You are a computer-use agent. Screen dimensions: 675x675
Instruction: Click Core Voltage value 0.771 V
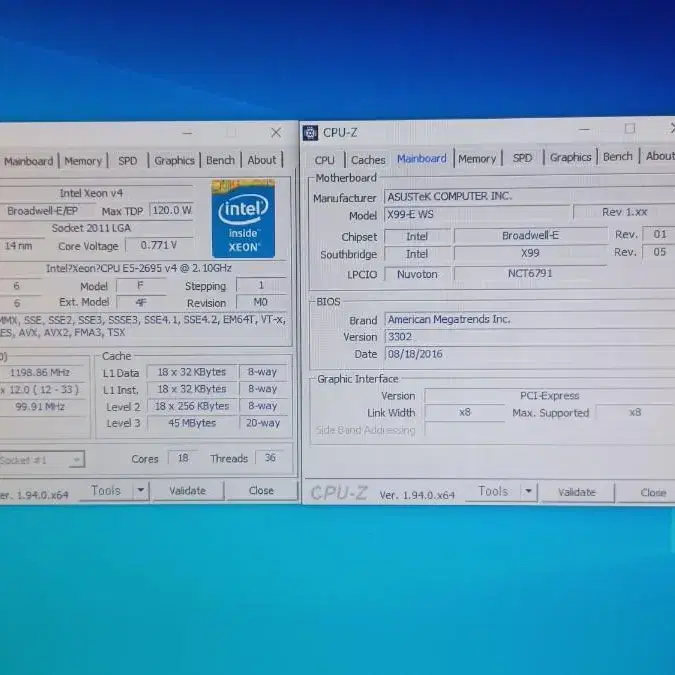(159, 245)
